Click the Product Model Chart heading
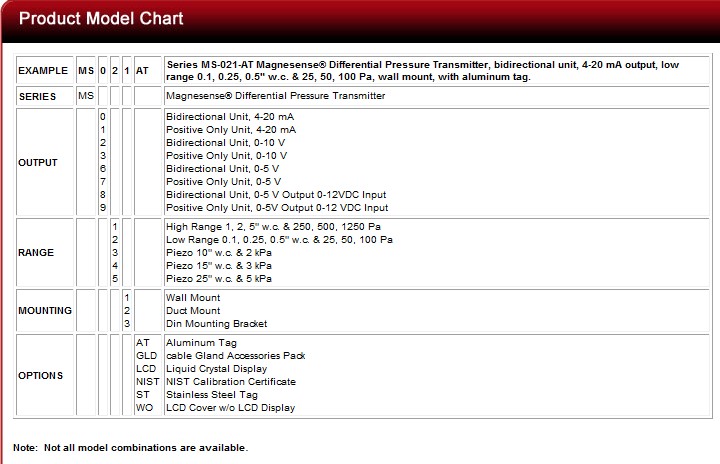Screen dimensions: 720x464 point(101,18)
